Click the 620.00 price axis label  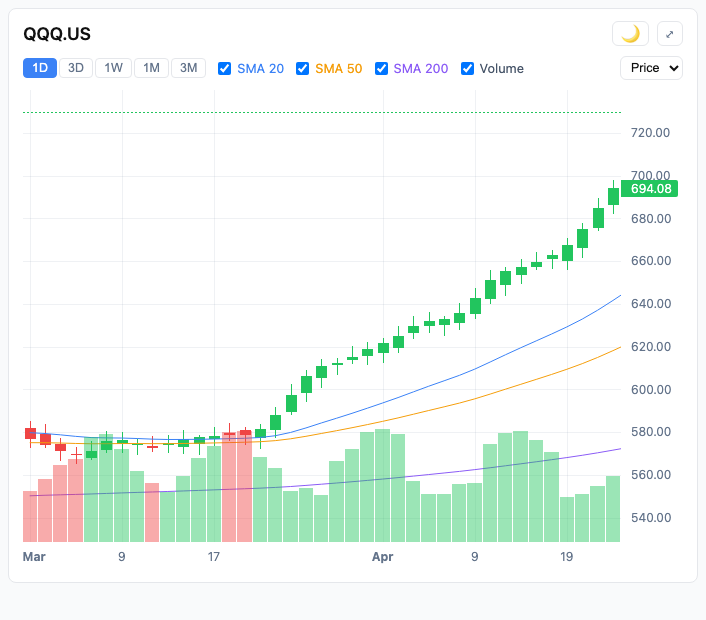651,347
